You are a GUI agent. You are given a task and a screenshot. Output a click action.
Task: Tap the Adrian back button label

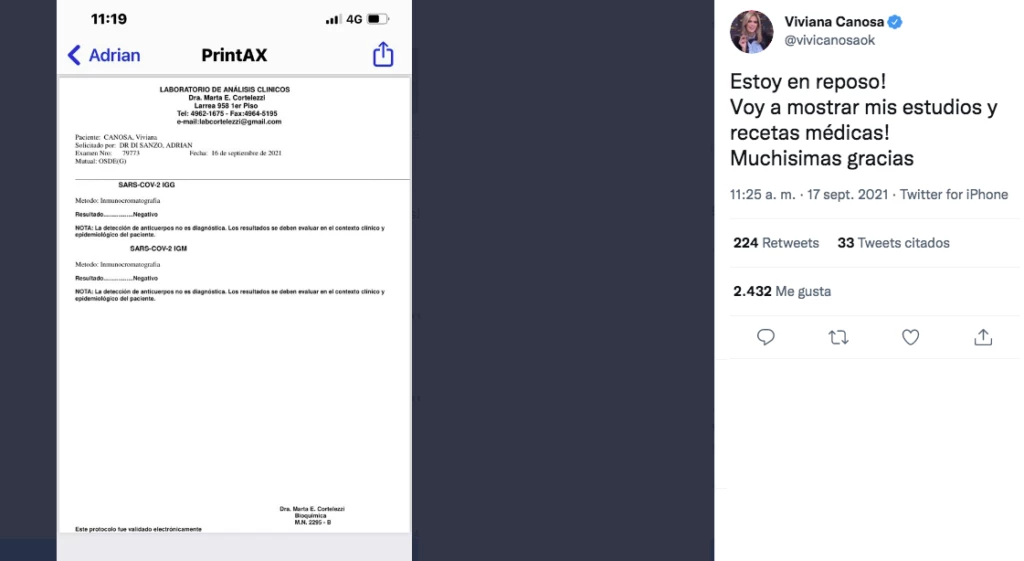click(114, 56)
